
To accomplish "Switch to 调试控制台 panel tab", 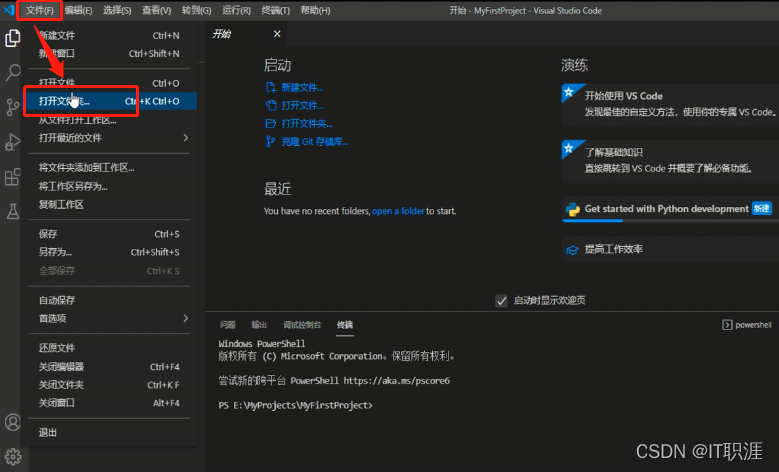I will [302, 325].
